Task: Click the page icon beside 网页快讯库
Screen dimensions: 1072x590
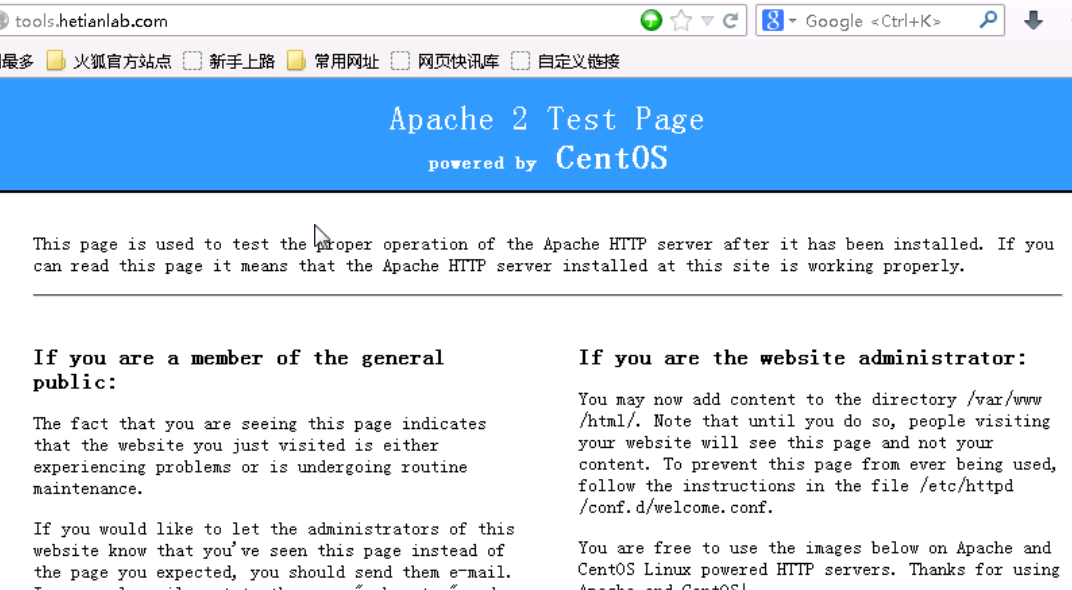Action: (x=400, y=62)
